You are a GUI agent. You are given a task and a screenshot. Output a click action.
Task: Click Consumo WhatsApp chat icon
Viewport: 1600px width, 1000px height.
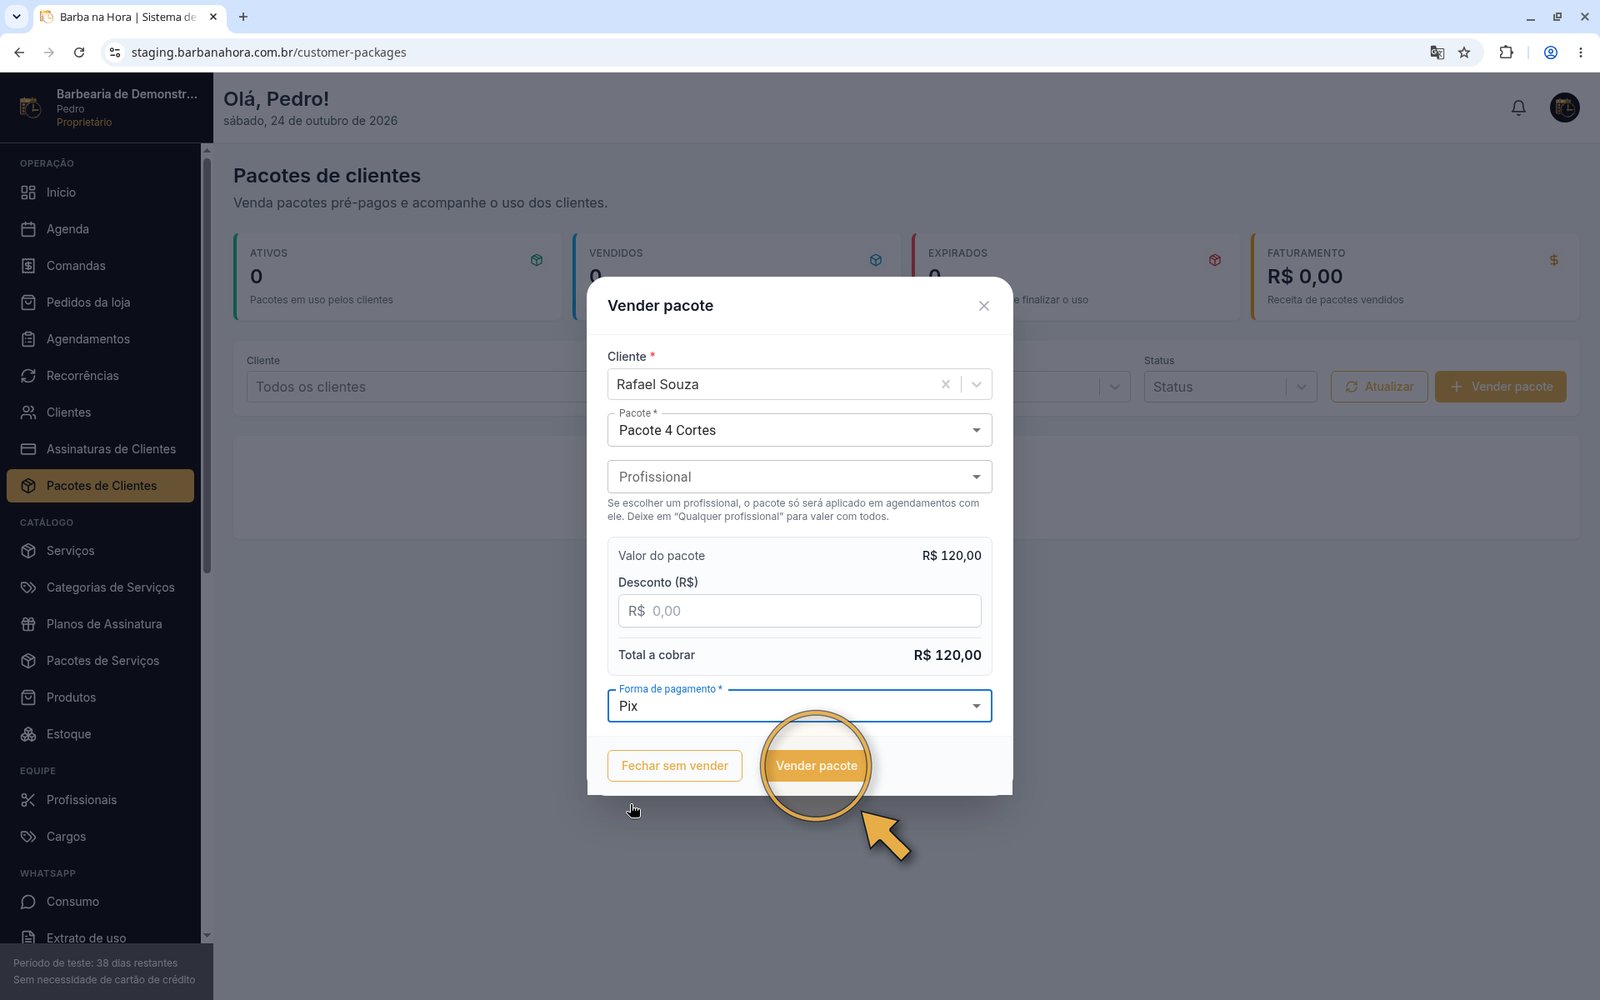tap(28, 902)
